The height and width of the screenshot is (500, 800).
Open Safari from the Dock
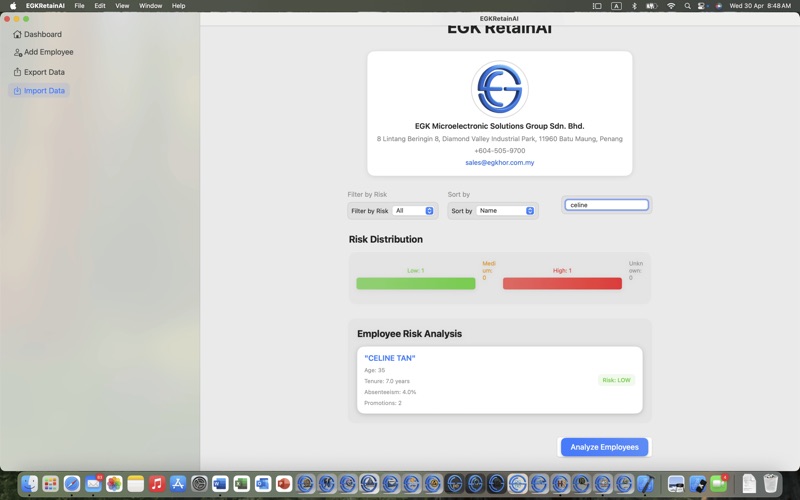[72, 483]
